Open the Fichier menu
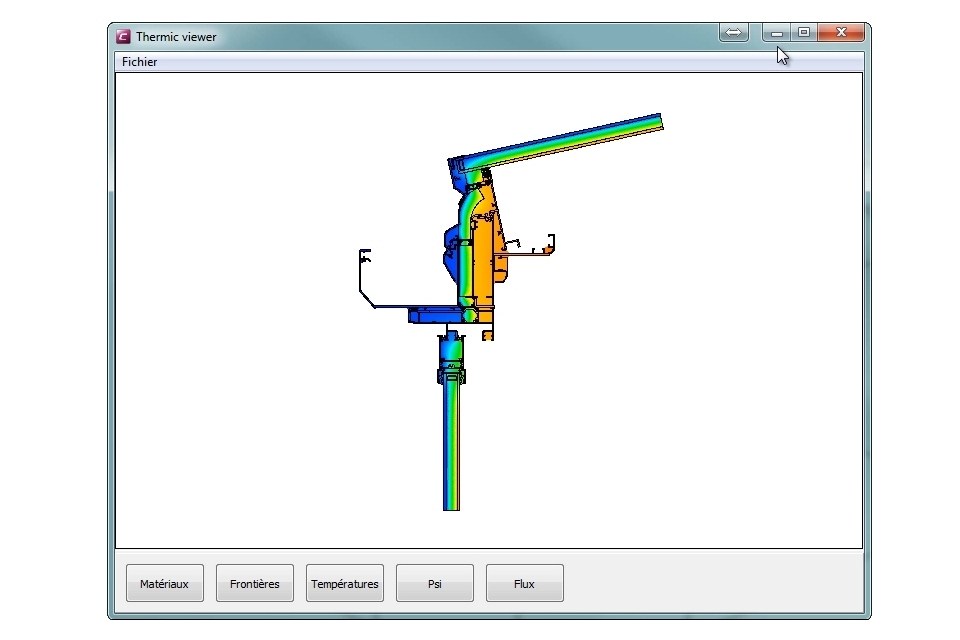The width and height of the screenshot is (960, 640). 140,62
